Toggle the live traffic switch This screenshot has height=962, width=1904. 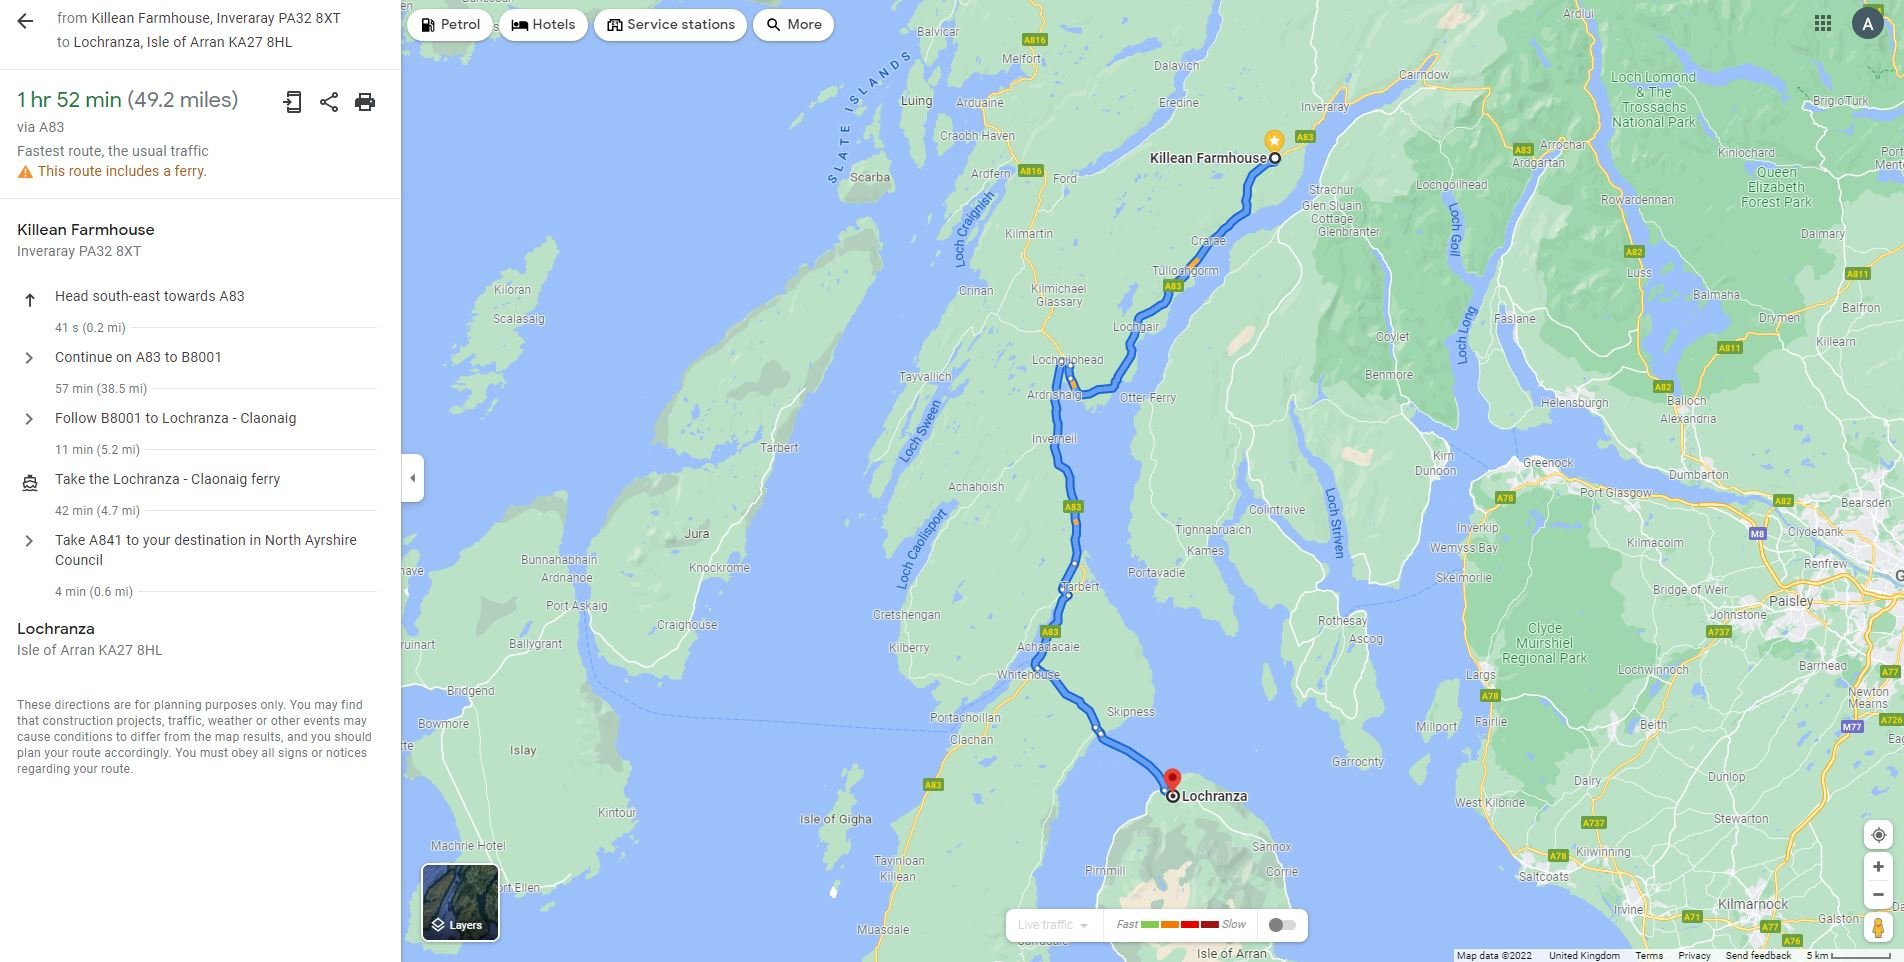click(x=1282, y=925)
